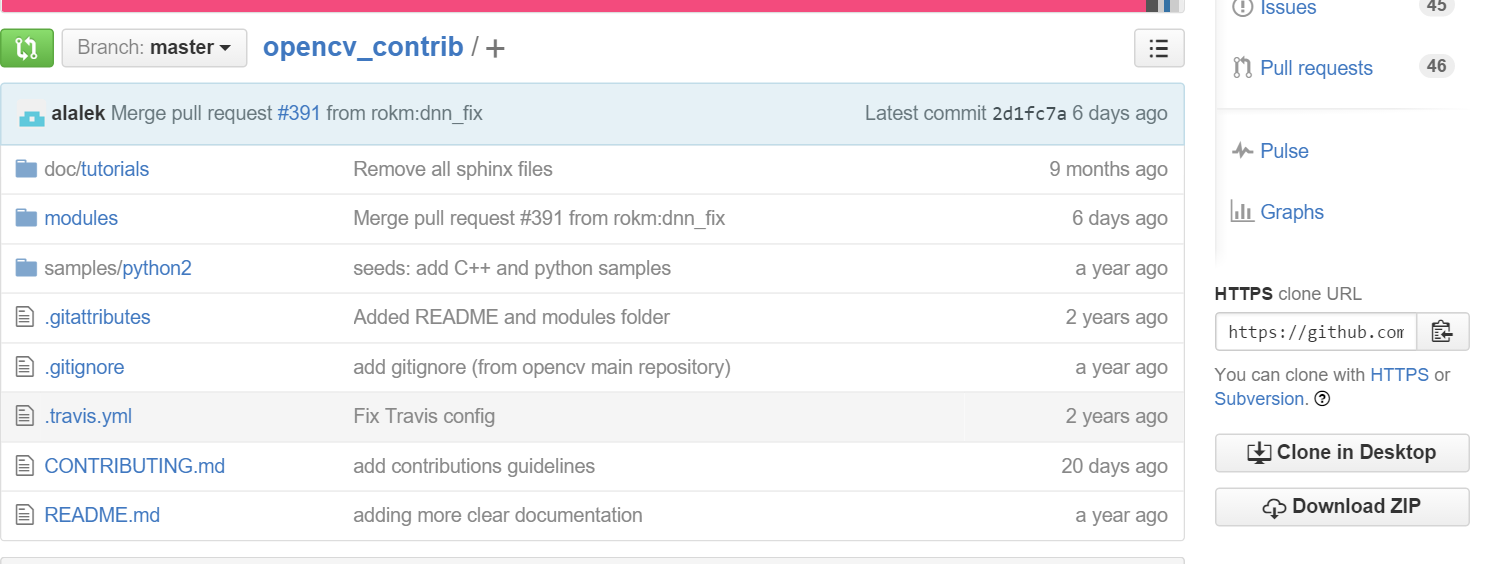Screen dimensions: 1494x564
Task: Click the clone help question mark icon
Action: click(1322, 399)
